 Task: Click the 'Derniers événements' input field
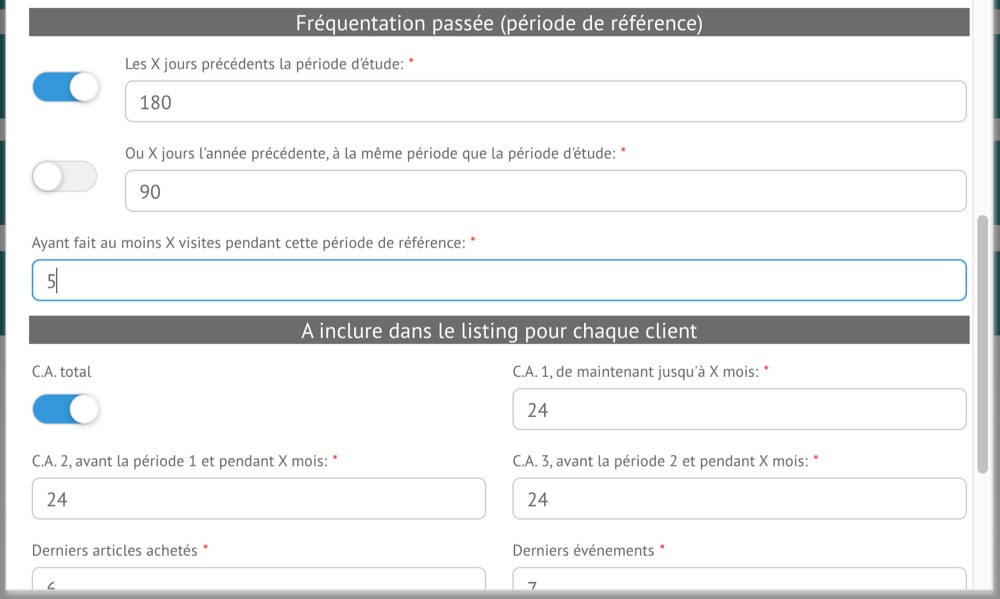pos(739,581)
